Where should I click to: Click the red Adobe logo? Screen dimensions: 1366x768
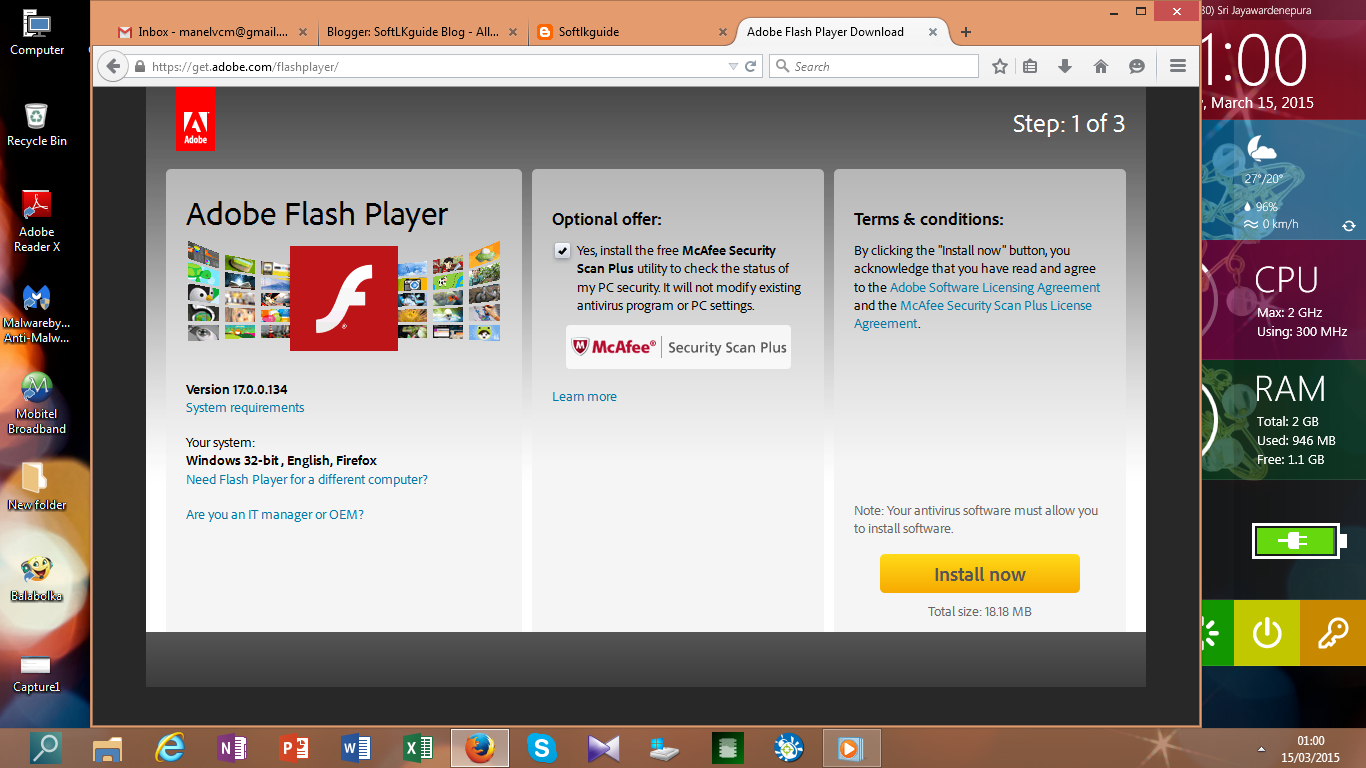(x=195, y=120)
